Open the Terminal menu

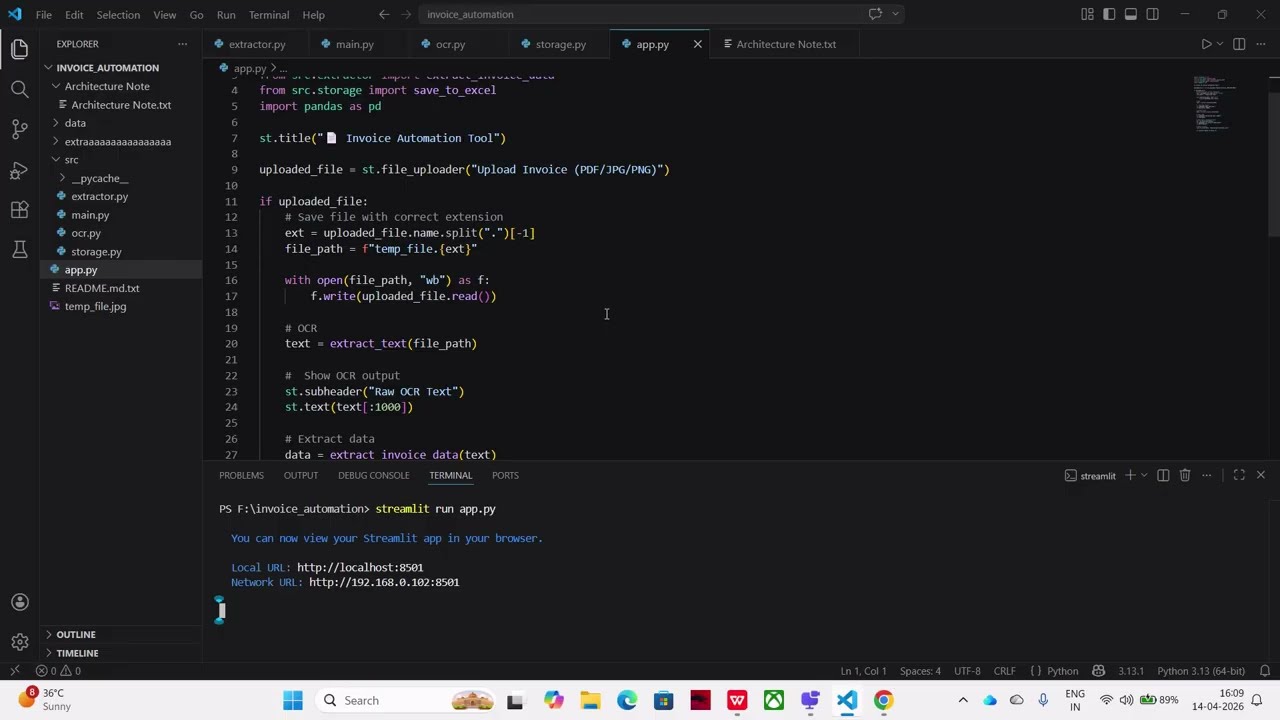click(x=269, y=14)
